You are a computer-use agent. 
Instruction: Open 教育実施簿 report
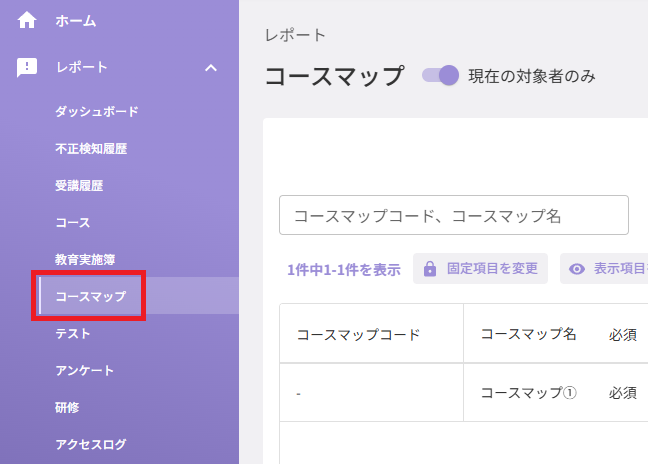pyautogui.click(x=85, y=259)
